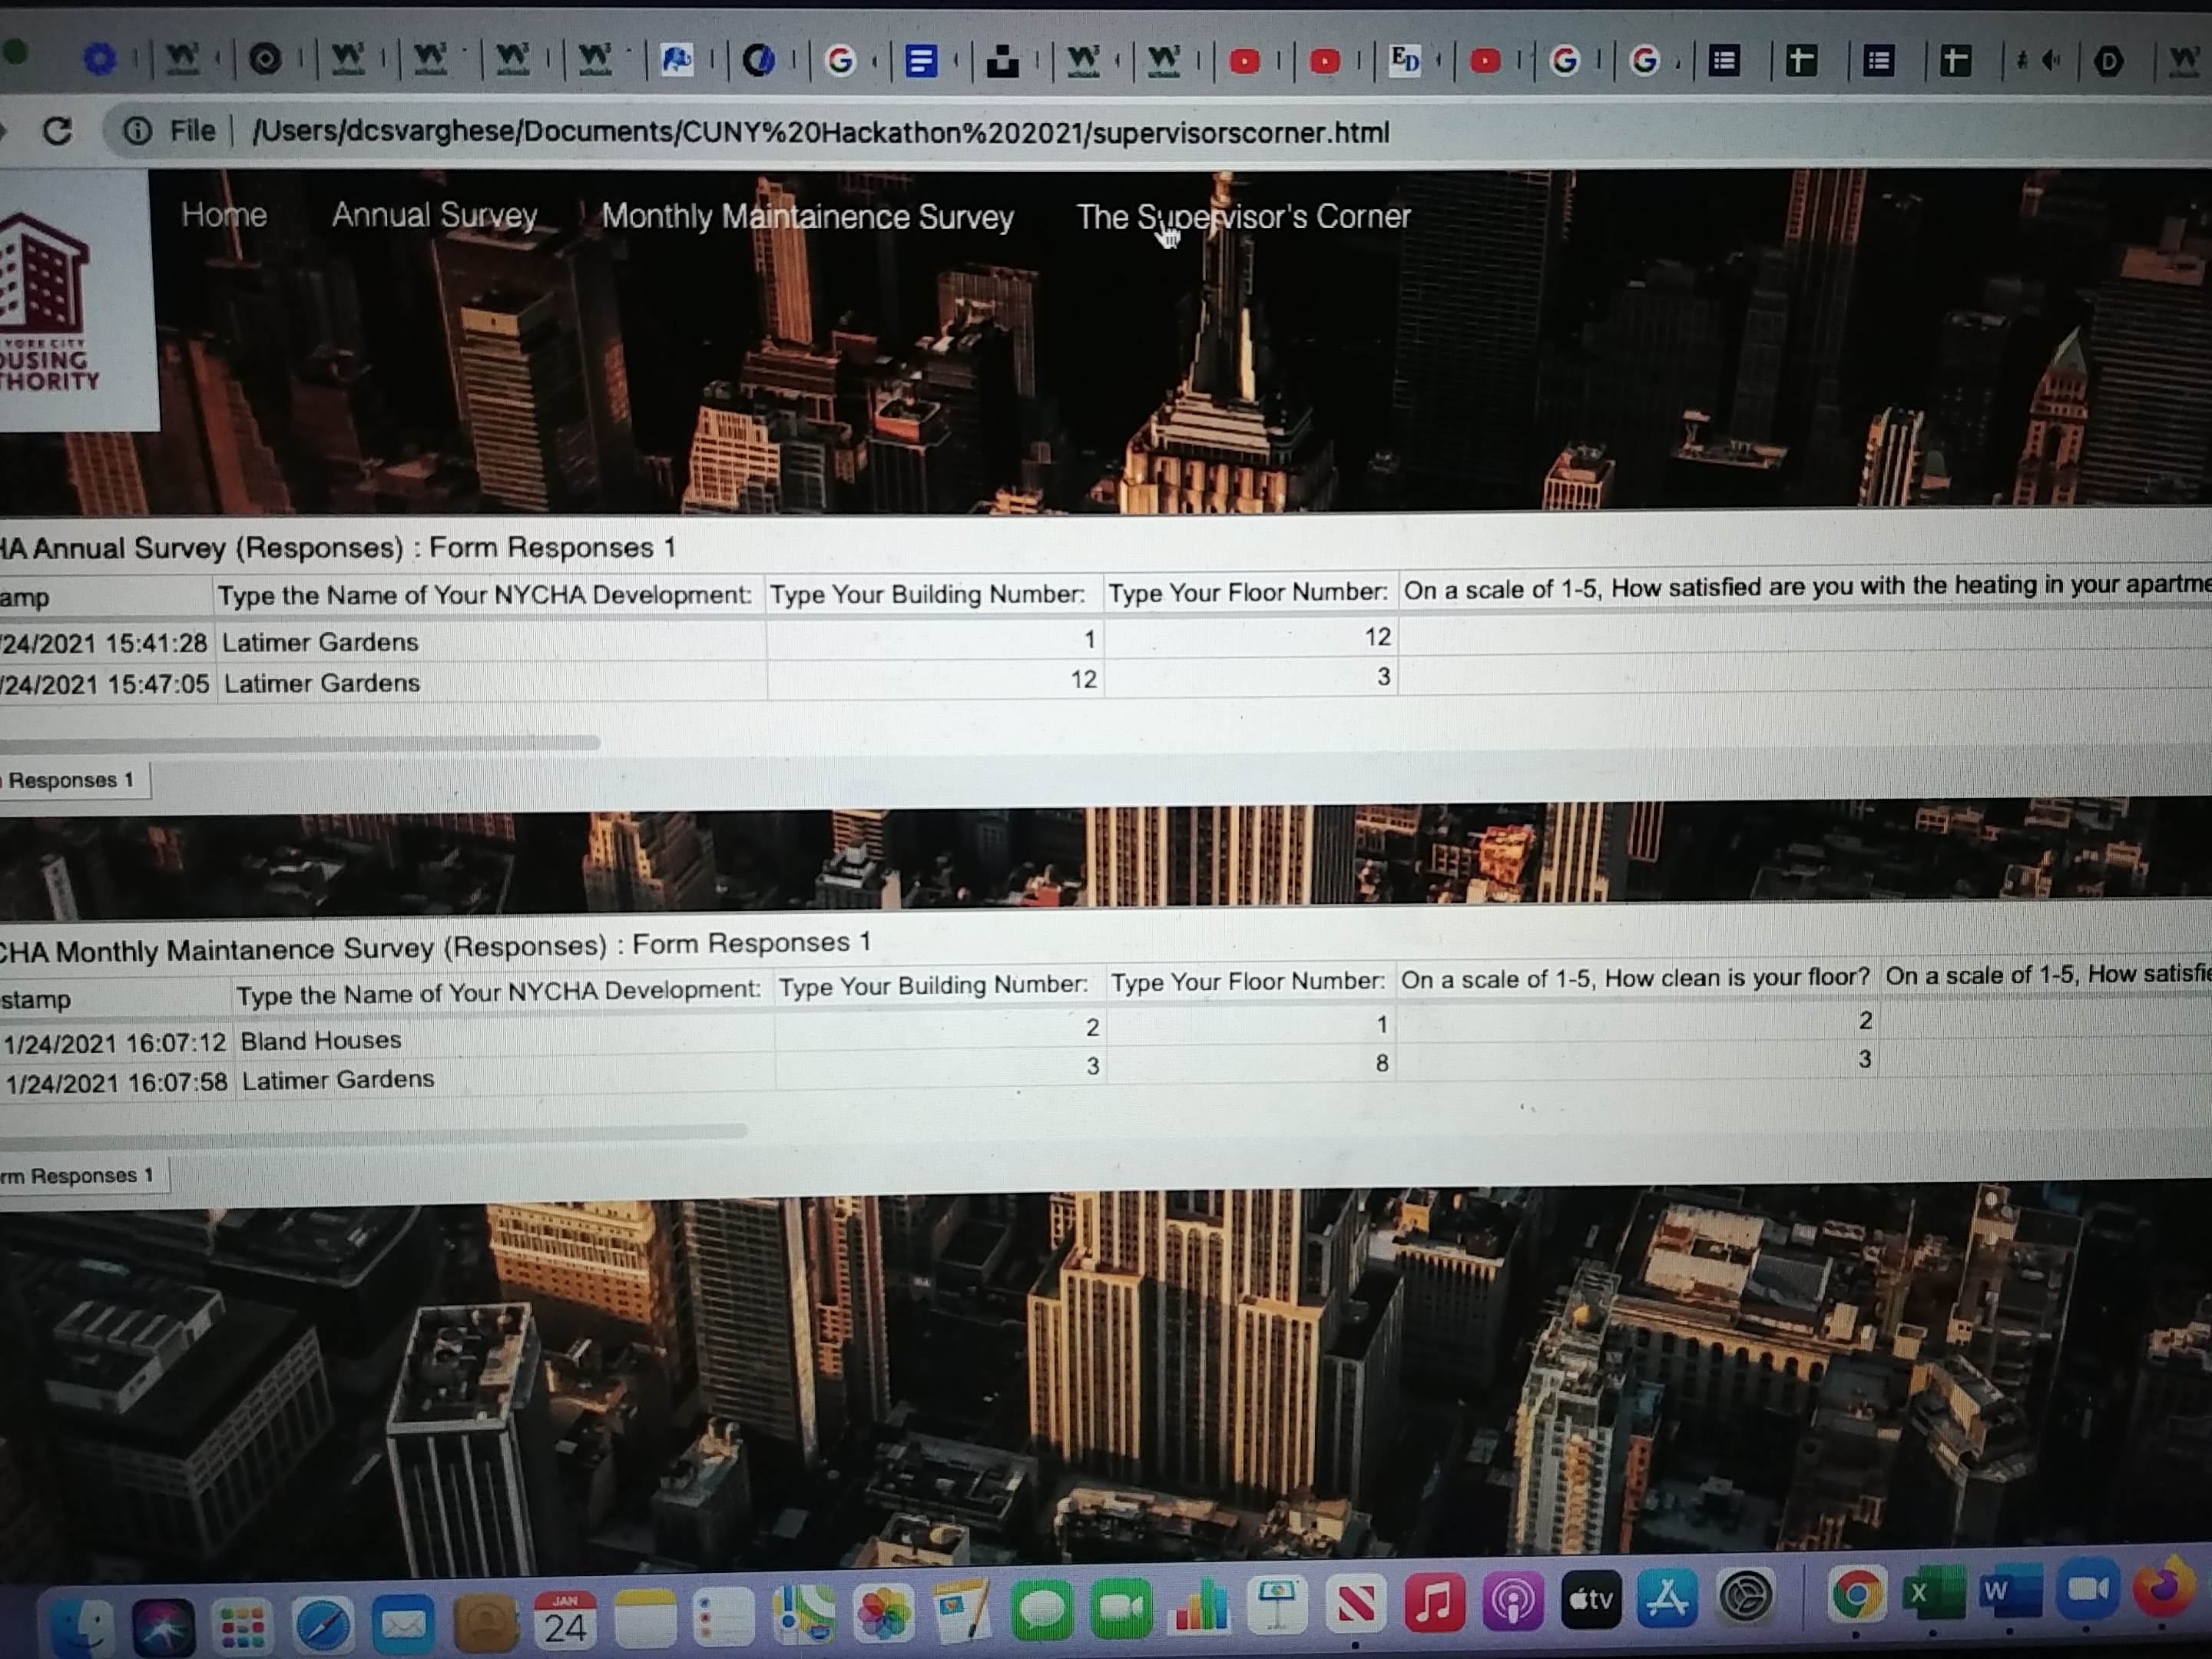The width and height of the screenshot is (2212, 1659).
Task: Click the address bar URL
Action: (820, 132)
